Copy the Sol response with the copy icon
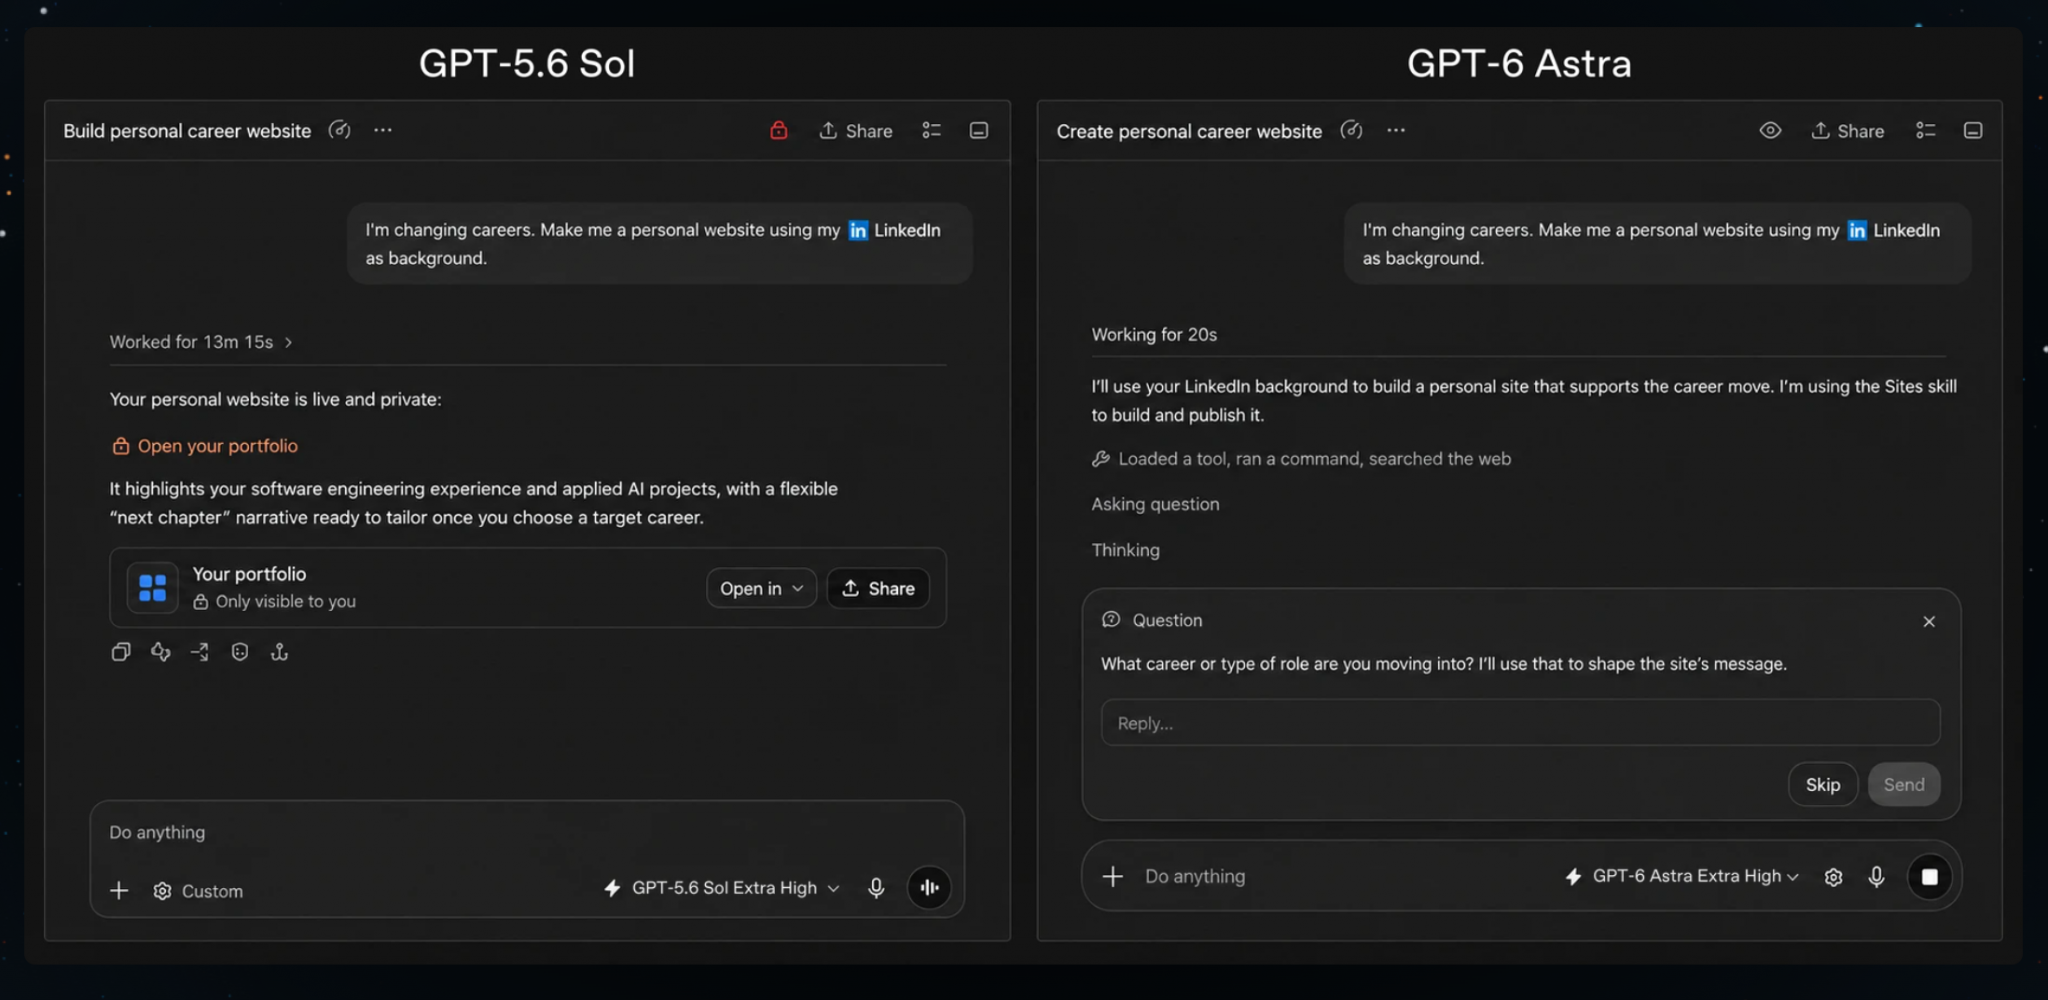Screen dimensions: 2048x1000 coord(121,652)
